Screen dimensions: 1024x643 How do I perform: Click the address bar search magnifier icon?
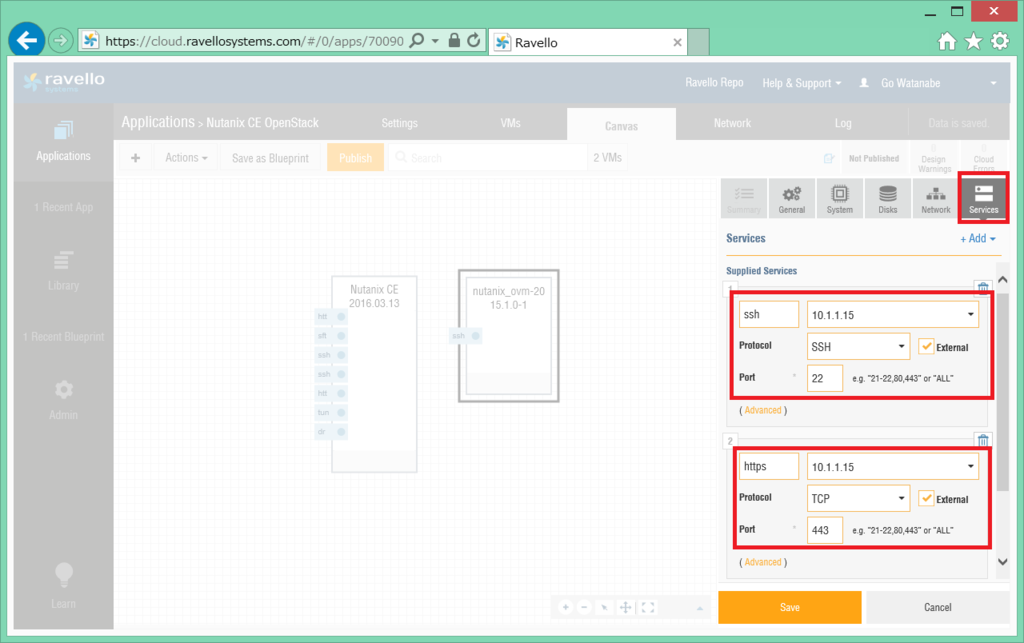[x=416, y=40]
